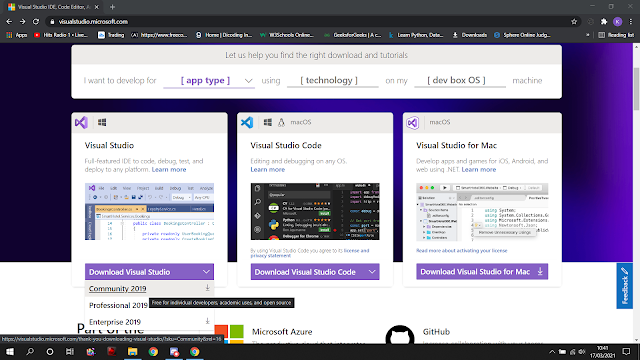Open the Hits Radio 1 bookmark
This screenshot has height=360, width=640.
(x=61, y=35)
